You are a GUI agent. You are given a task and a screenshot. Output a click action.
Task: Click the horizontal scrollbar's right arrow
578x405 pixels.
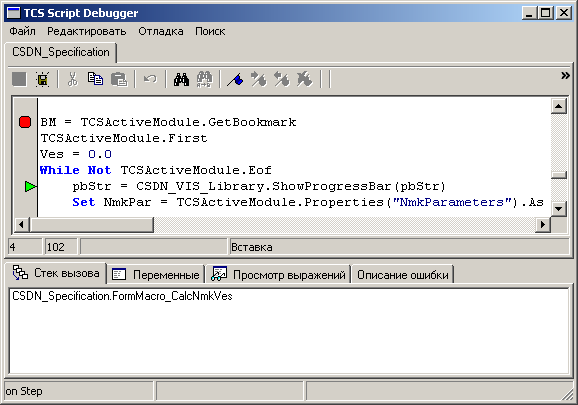click(x=543, y=224)
